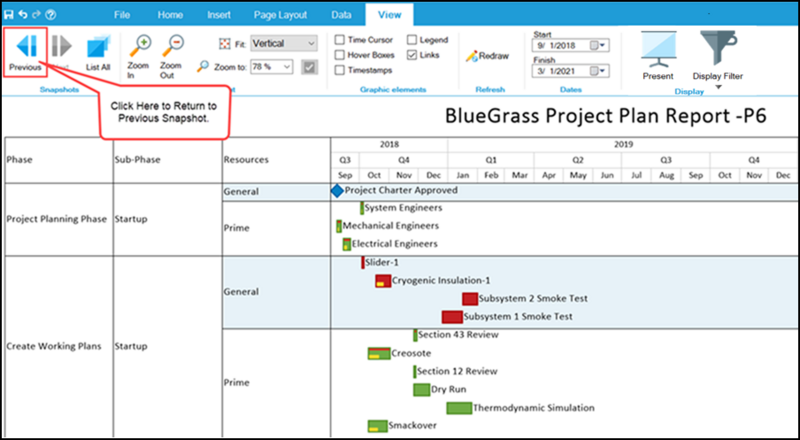Open the Fit Vertical dropdown
Viewport: 800px width, 440px height.
(284, 43)
